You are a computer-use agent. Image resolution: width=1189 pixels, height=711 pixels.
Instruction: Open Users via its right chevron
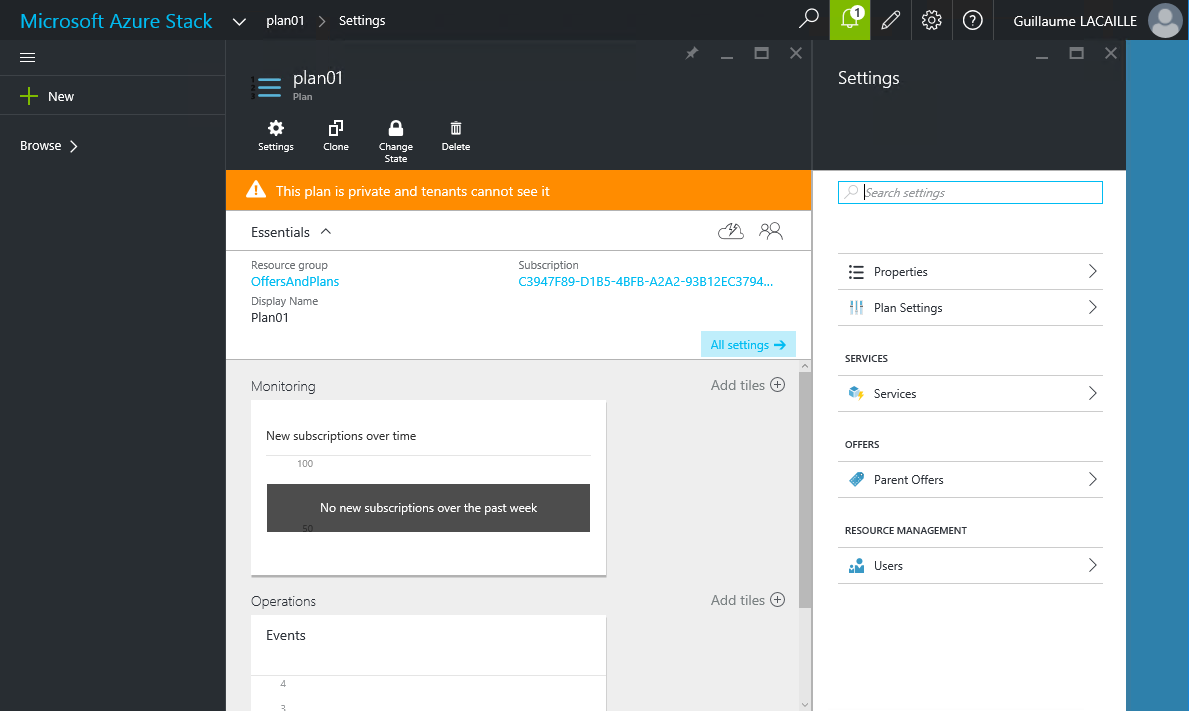coord(1093,565)
